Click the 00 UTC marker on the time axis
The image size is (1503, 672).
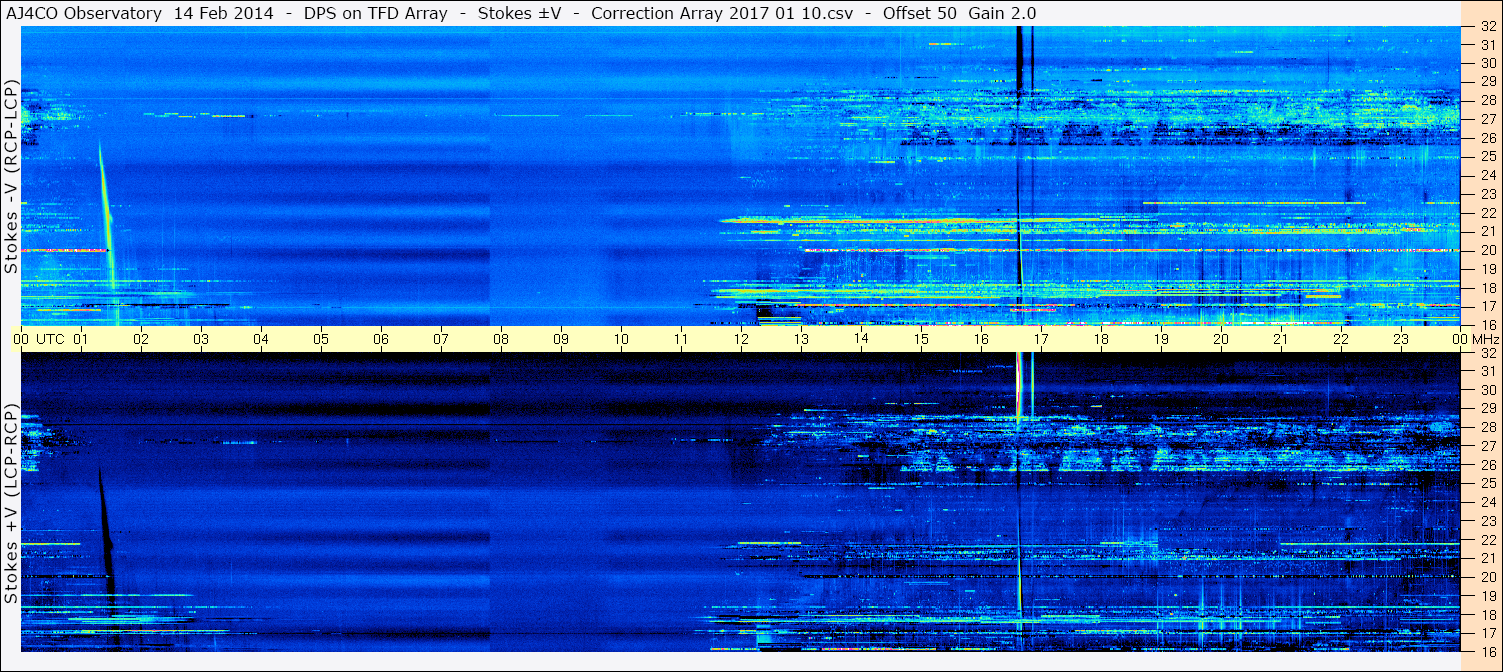tap(40, 339)
